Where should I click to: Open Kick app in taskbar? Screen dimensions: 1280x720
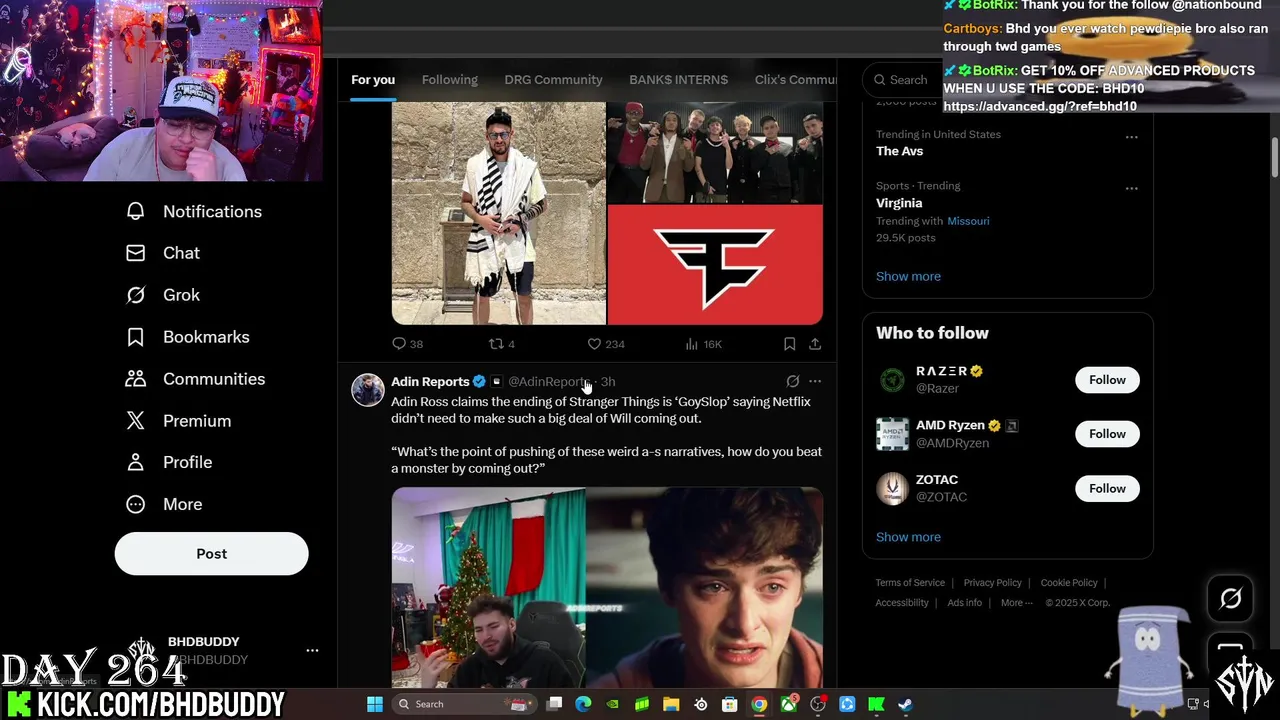click(x=876, y=704)
